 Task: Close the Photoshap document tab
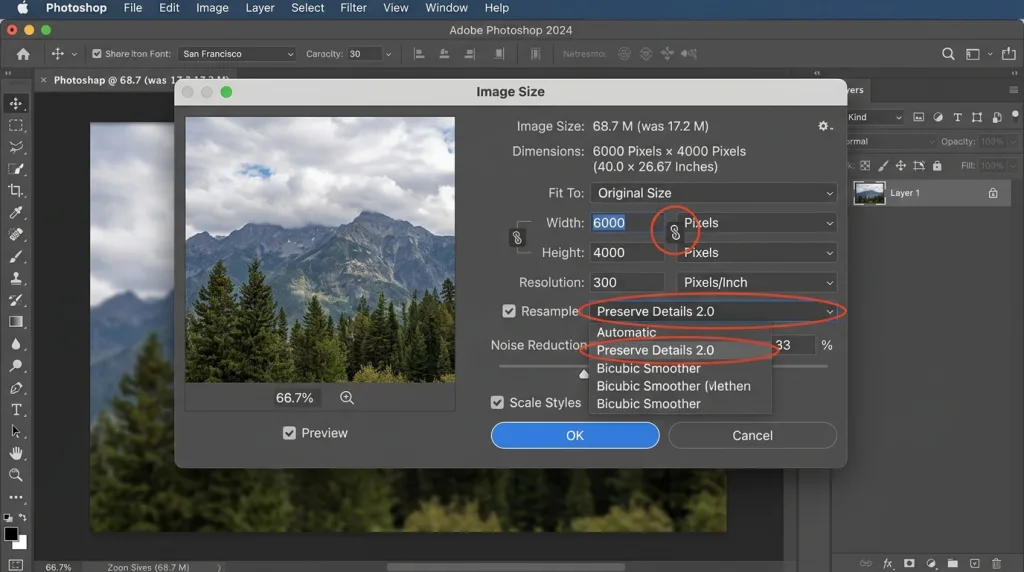pos(43,80)
